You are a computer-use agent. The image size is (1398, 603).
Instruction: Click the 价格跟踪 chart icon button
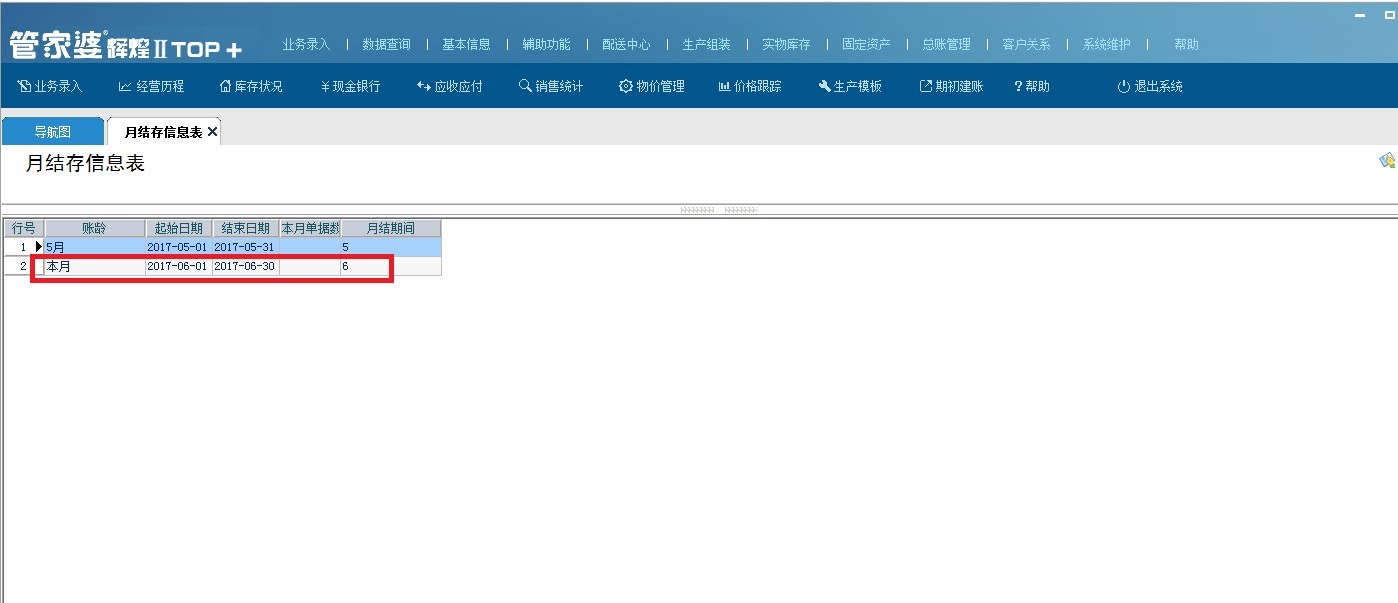pos(750,87)
